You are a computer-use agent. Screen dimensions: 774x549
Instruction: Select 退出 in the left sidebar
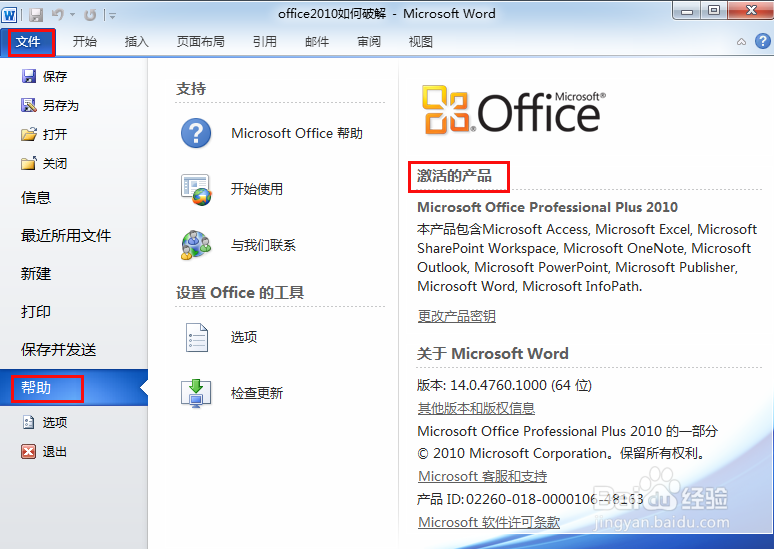[55, 452]
